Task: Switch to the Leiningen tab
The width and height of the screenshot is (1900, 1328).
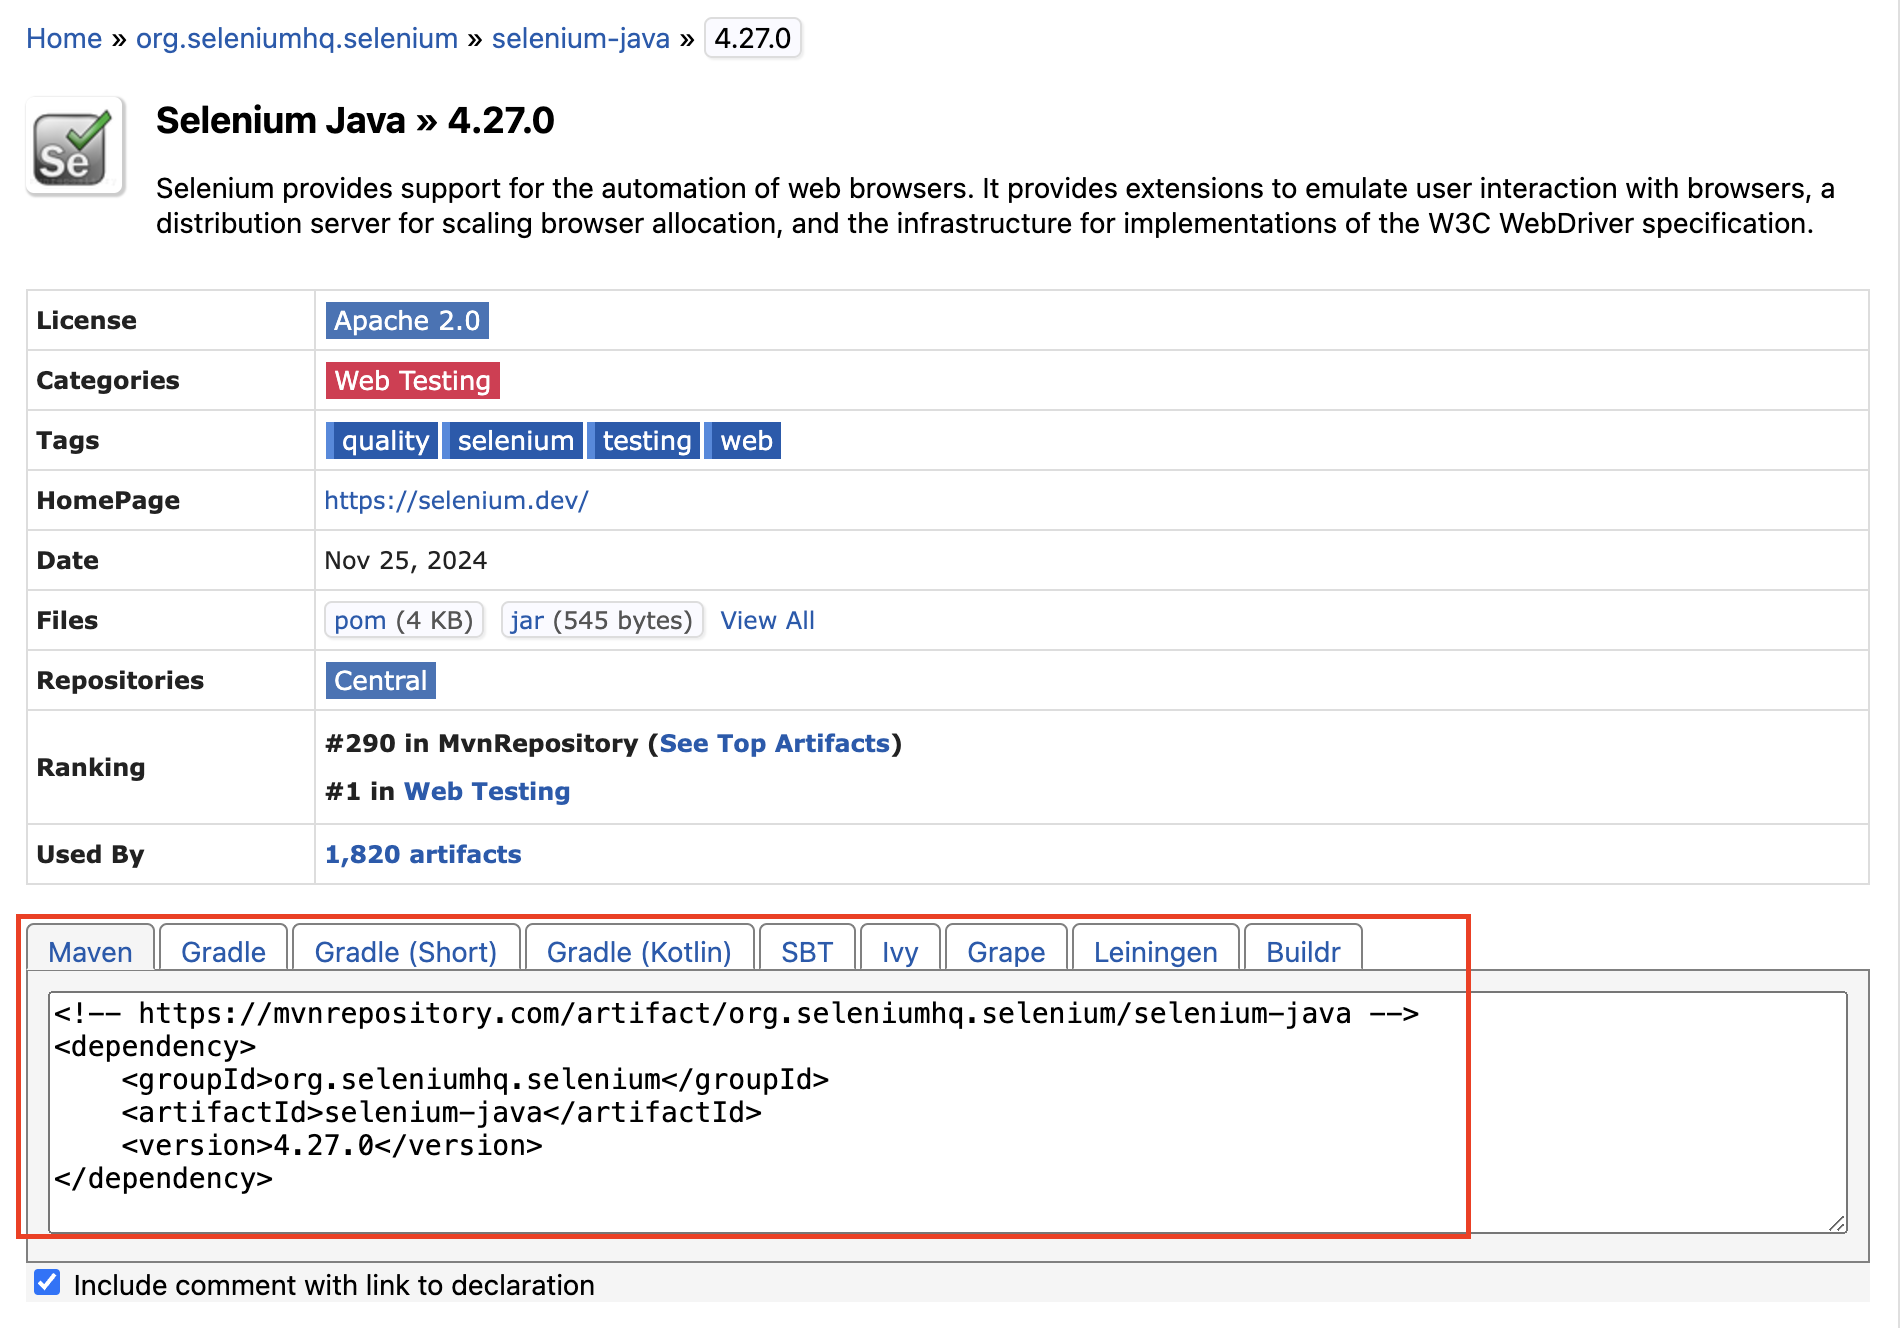Action: tap(1155, 950)
